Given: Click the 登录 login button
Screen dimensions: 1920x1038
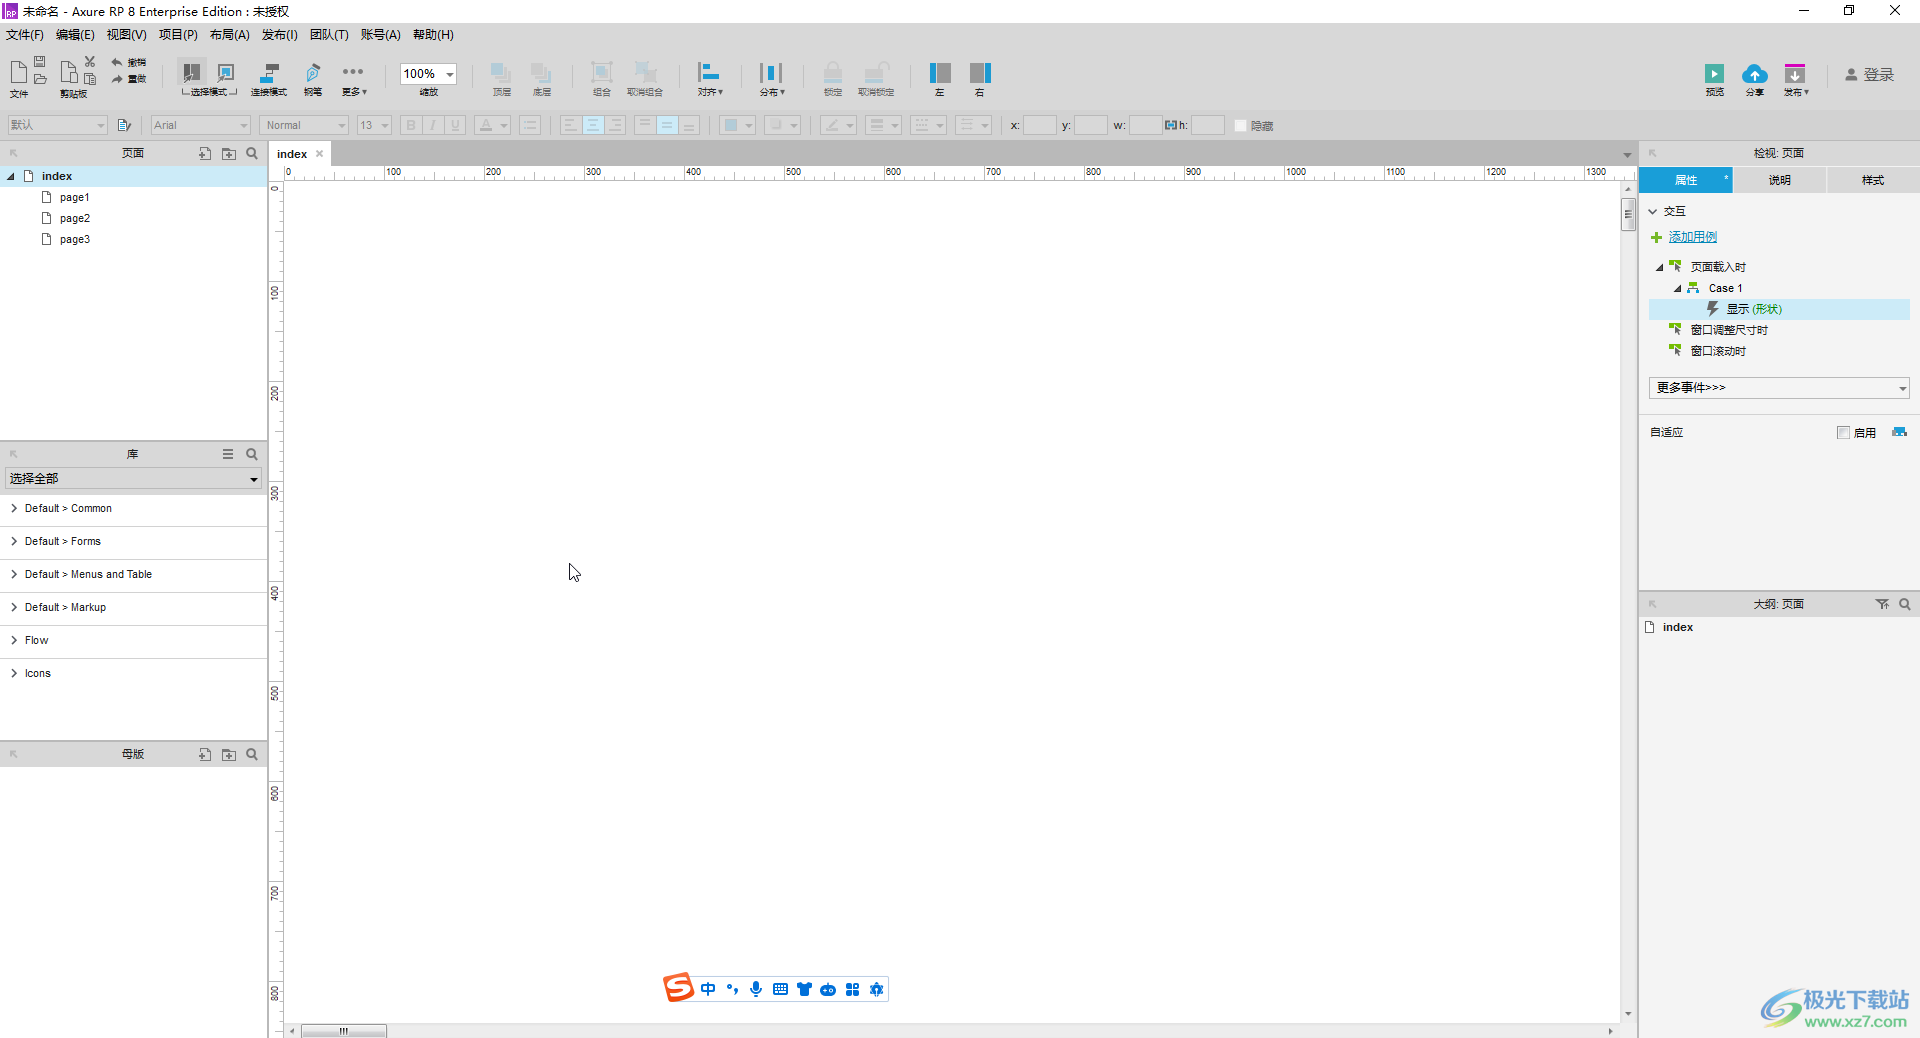Looking at the screenshot, I should click(x=1869, y=75).
